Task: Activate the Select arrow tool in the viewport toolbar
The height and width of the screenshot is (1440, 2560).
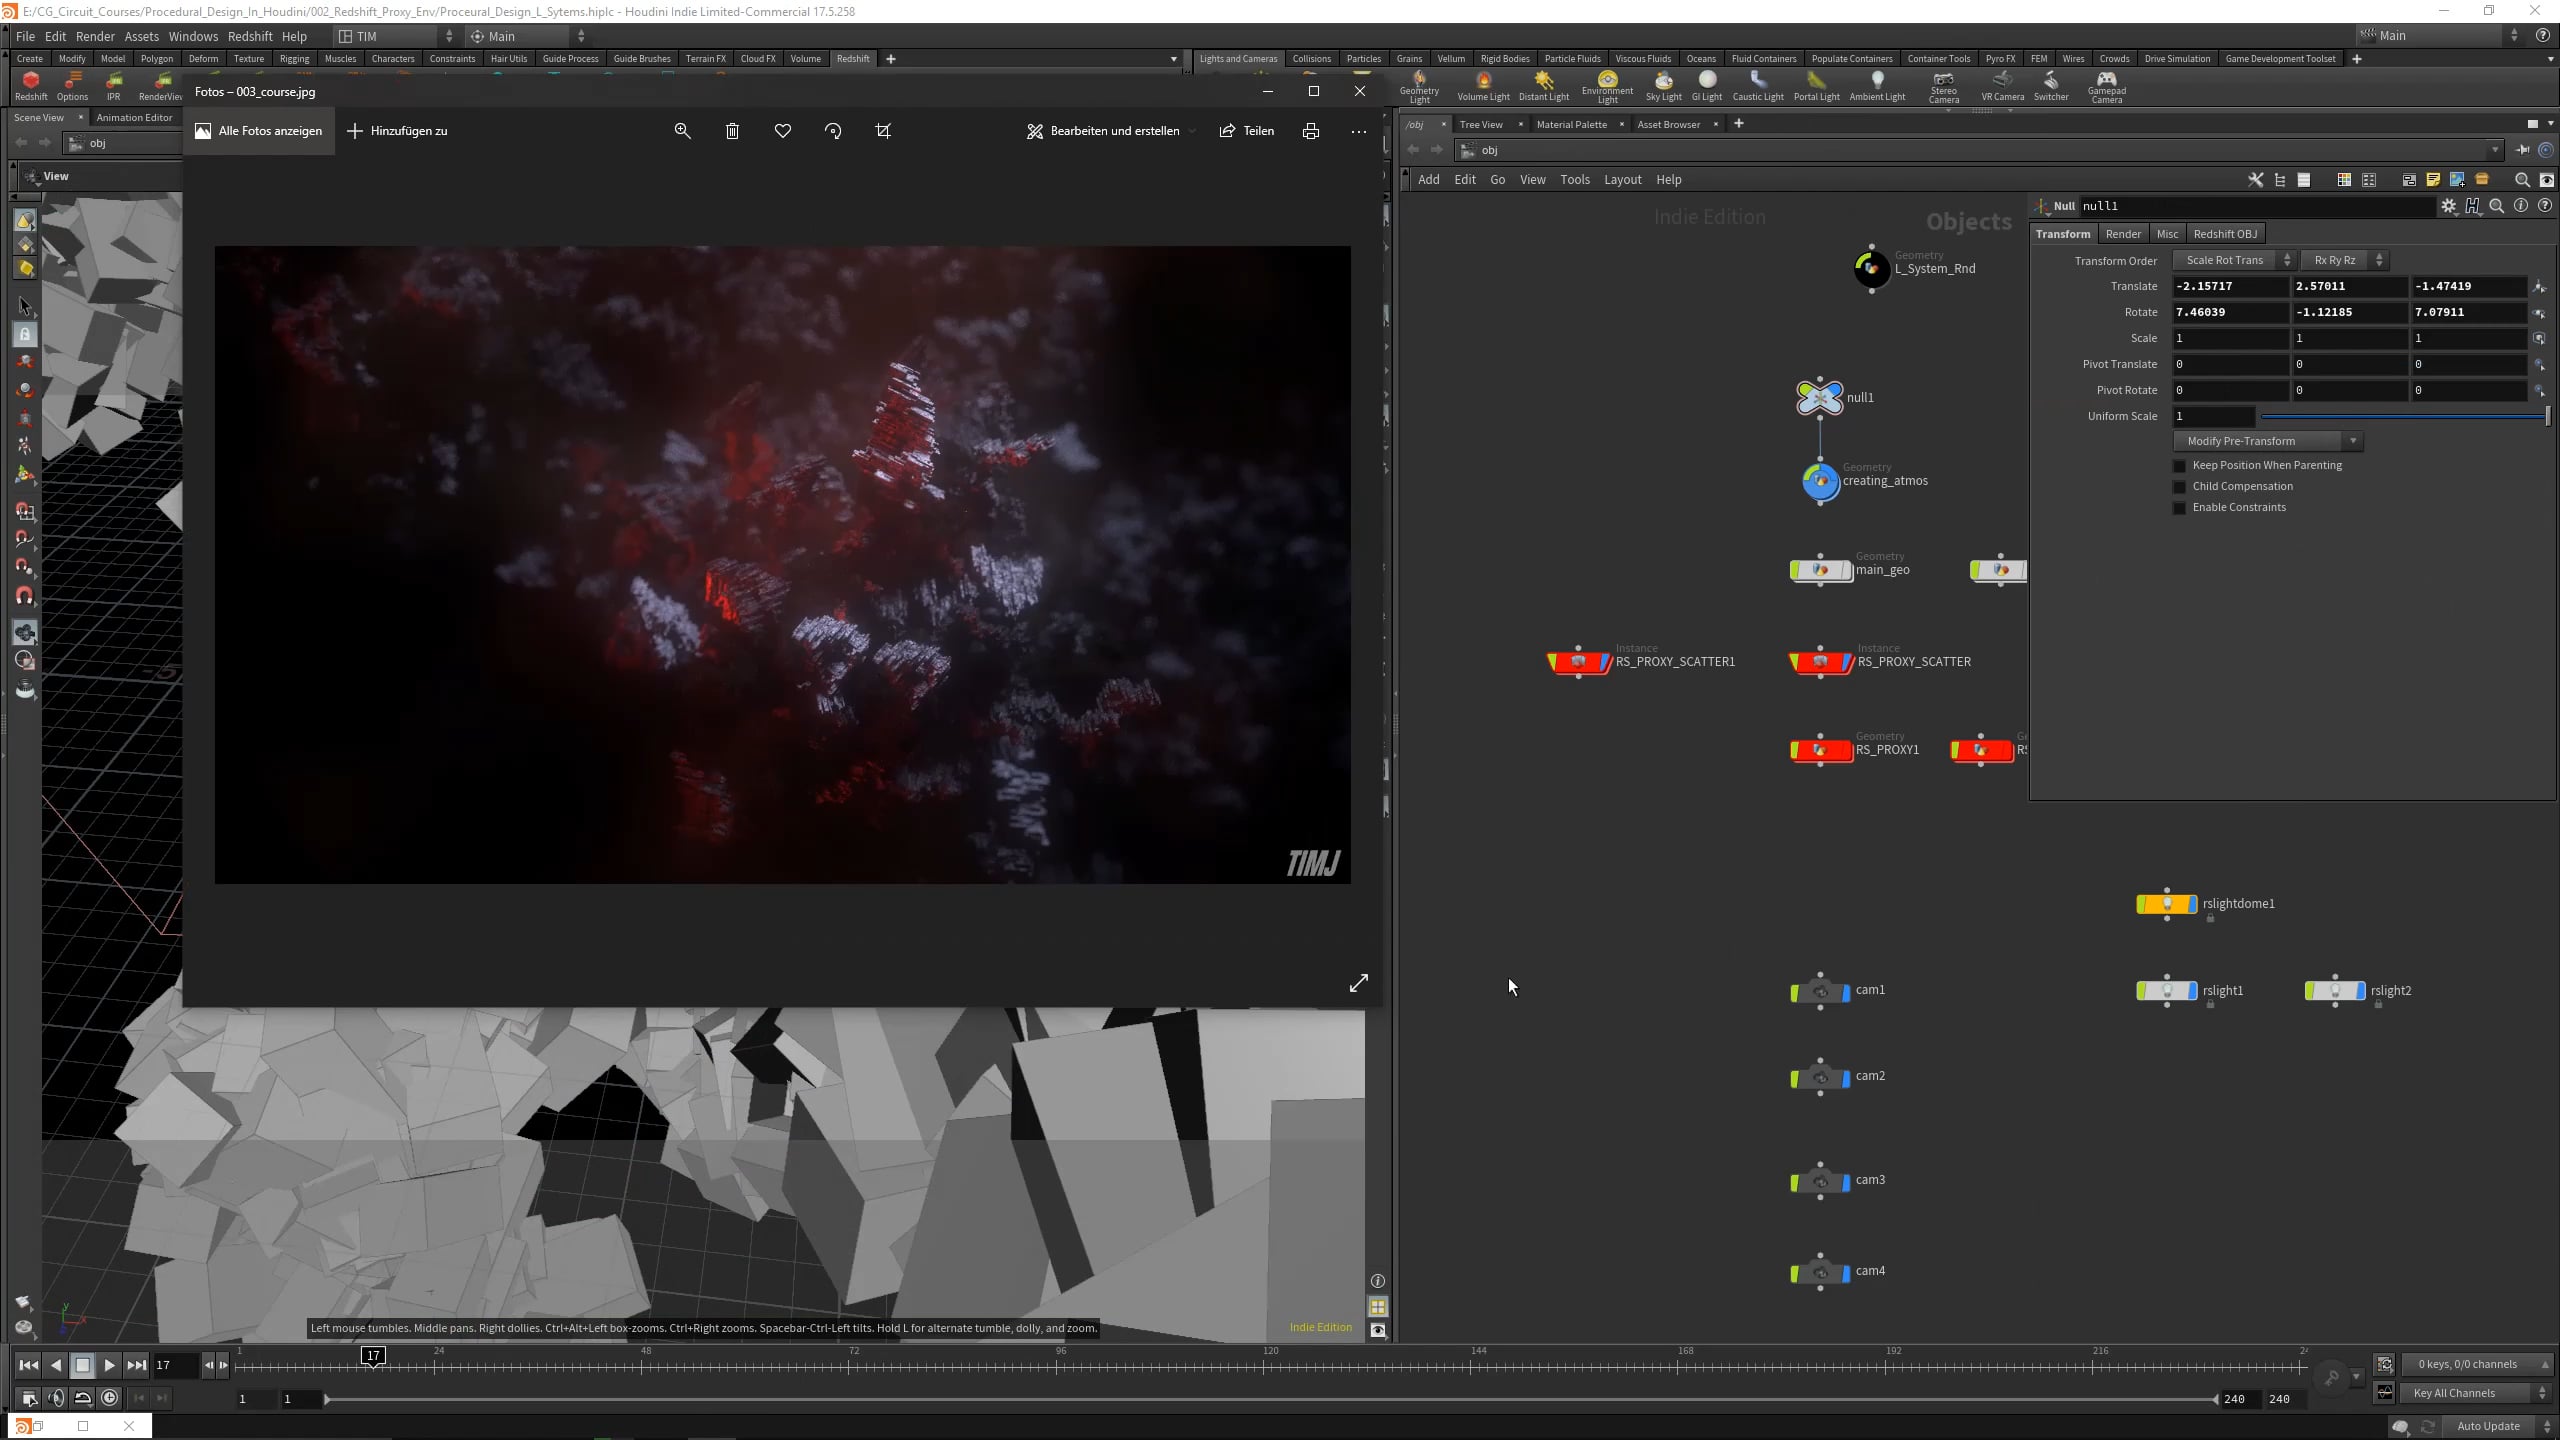Action: [25, 307]
